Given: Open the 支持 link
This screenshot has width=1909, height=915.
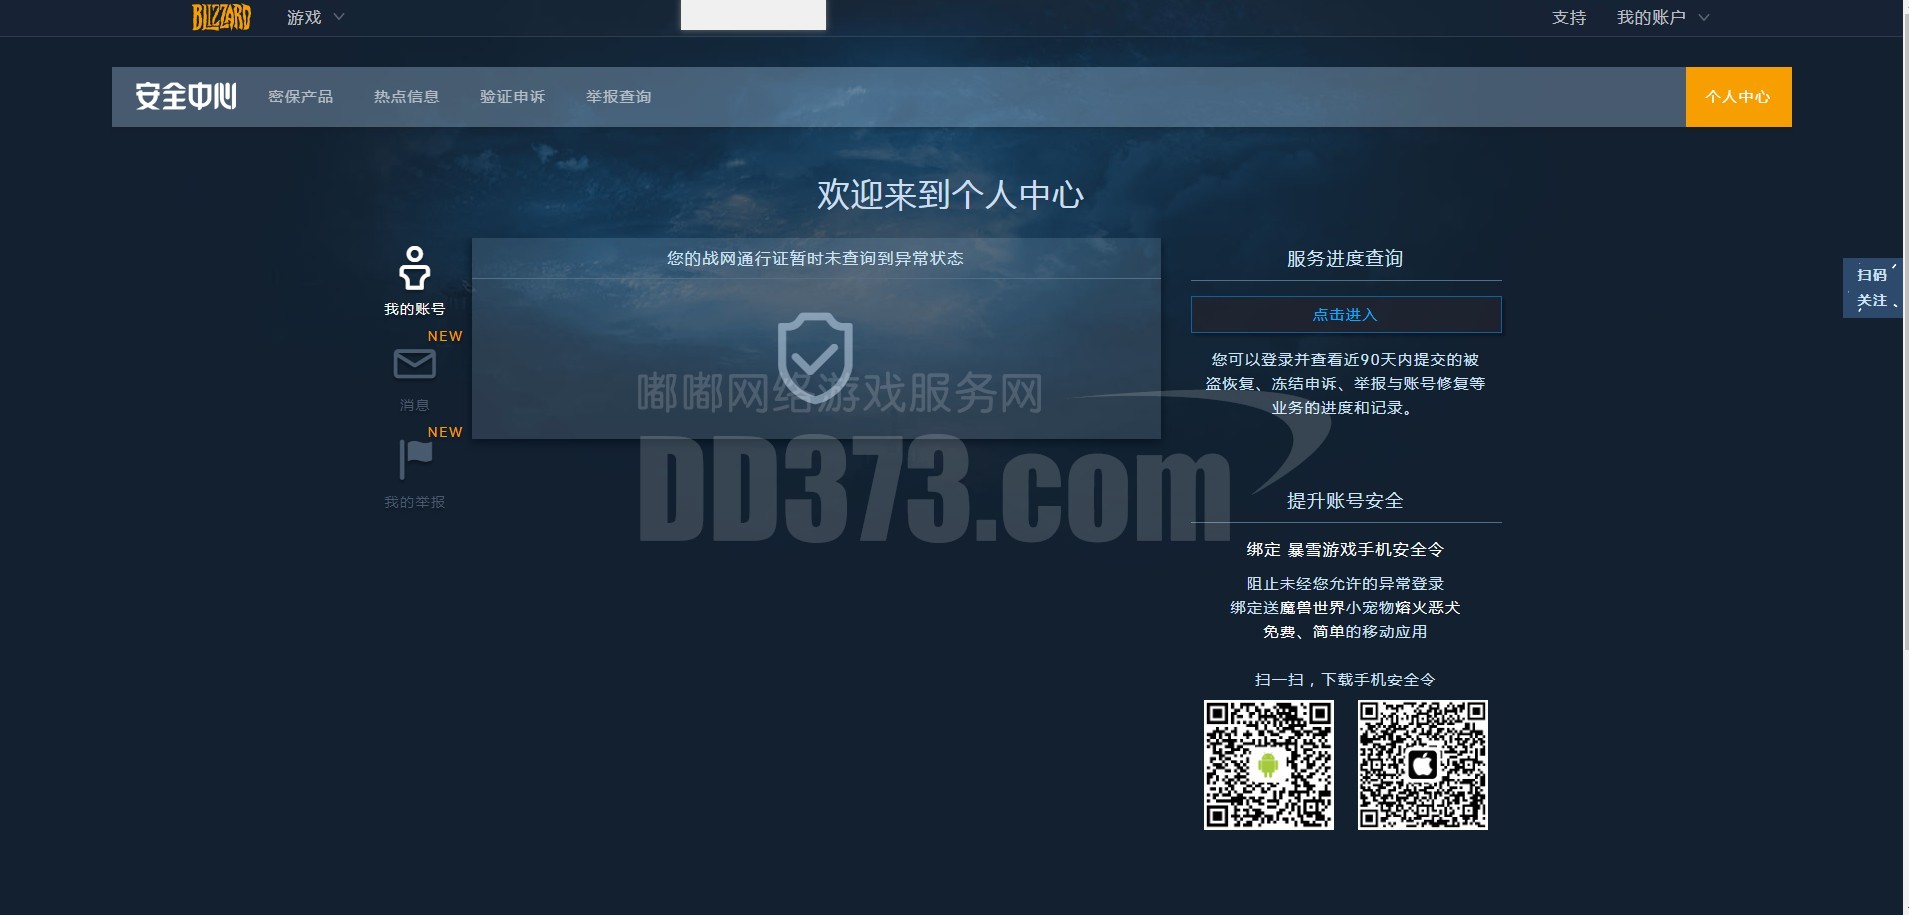Looking at the screenshot, I should click(1568, 17).
